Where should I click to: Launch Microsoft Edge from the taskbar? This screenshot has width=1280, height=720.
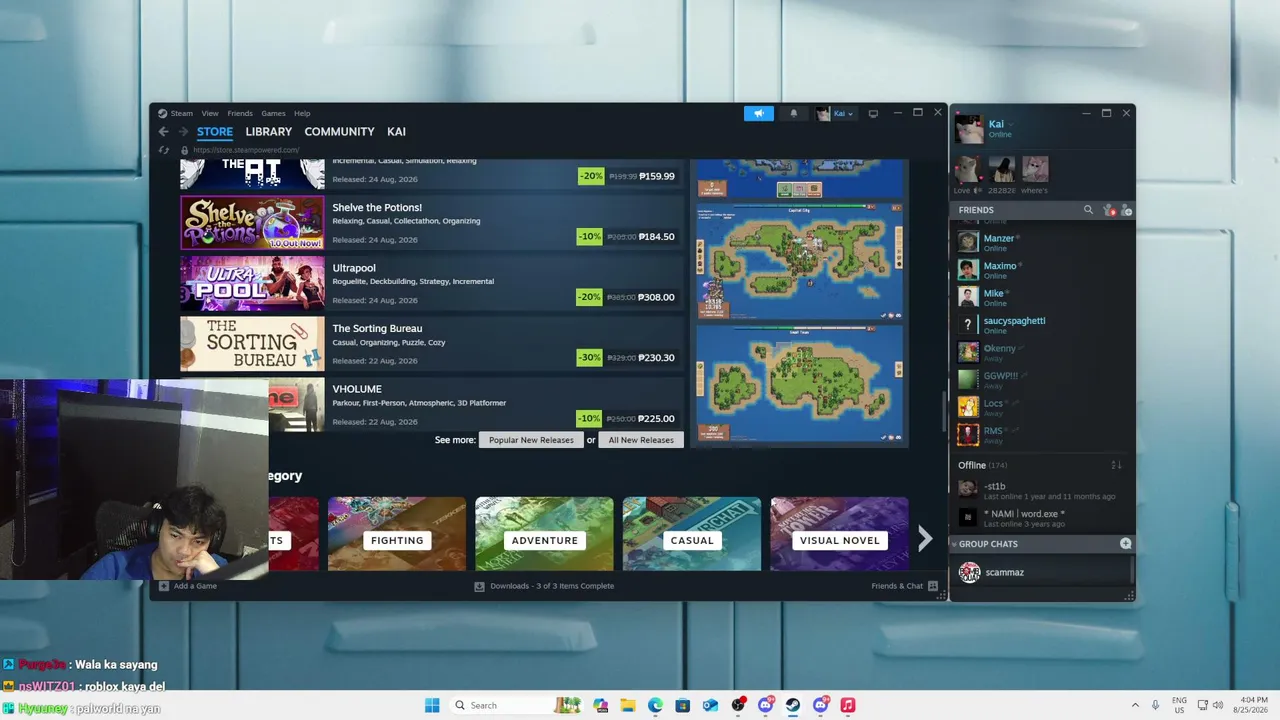click(x=655, y=705)
